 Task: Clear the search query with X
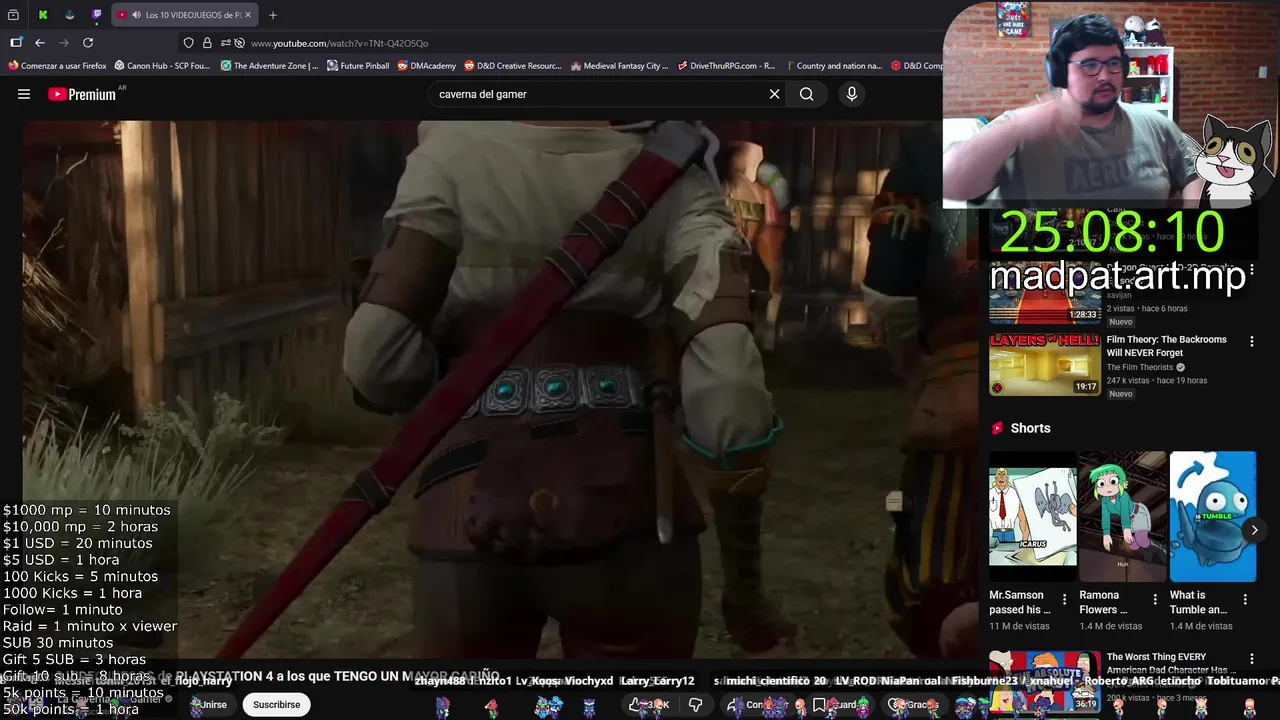[774, 94]
